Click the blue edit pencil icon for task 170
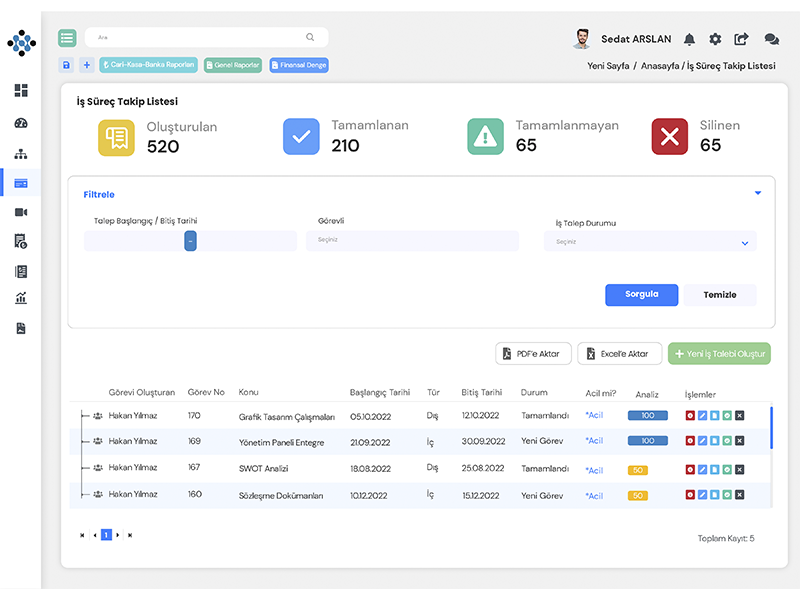Viewport: 800px width, 600px height. [702, 415]
